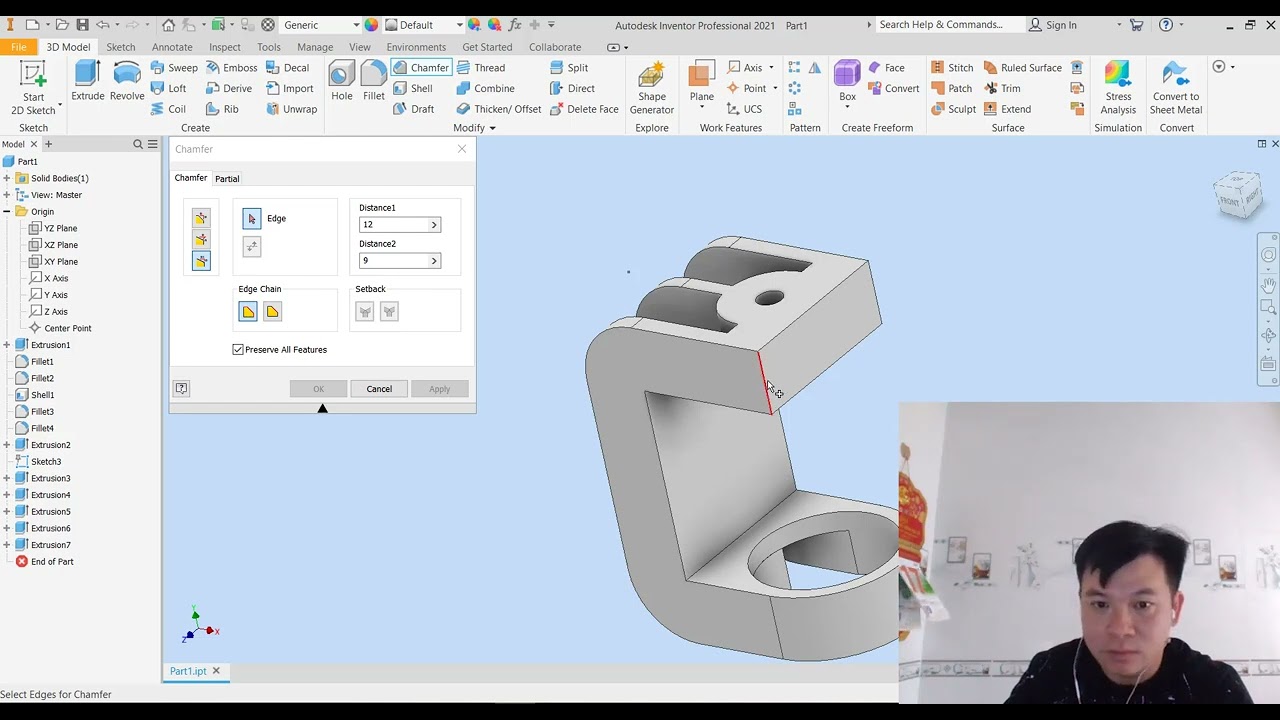Viewport: 1280px width, 720px height.
Task: Switch to the Sketch tab
Action: (120, 47)
